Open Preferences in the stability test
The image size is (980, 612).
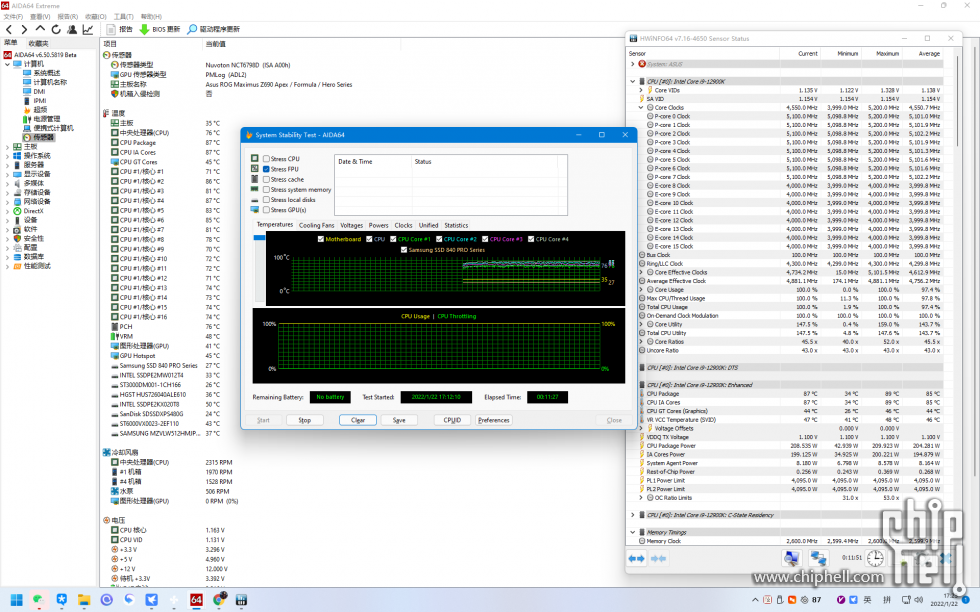(x=494, y=420)
